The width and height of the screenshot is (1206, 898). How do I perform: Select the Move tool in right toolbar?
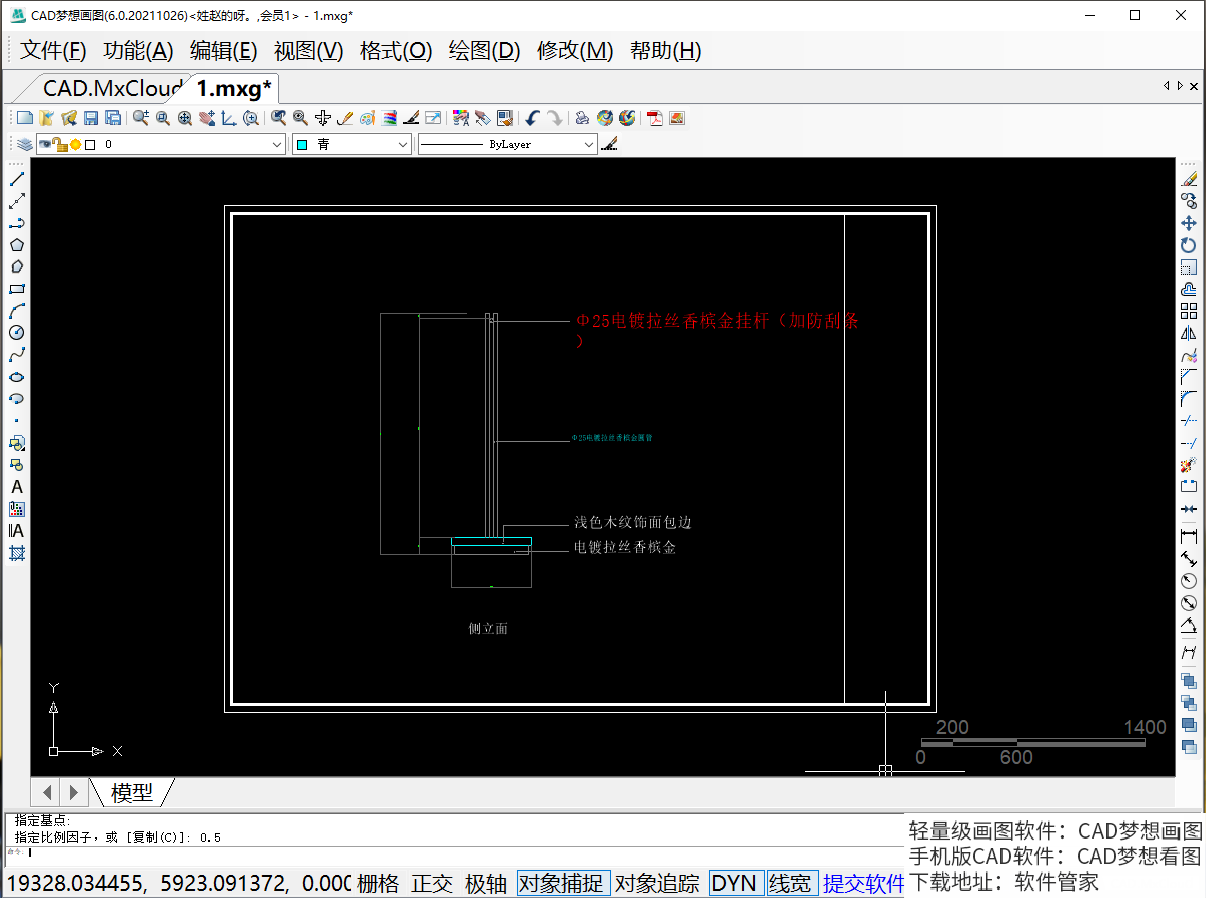click(1189, 223)
